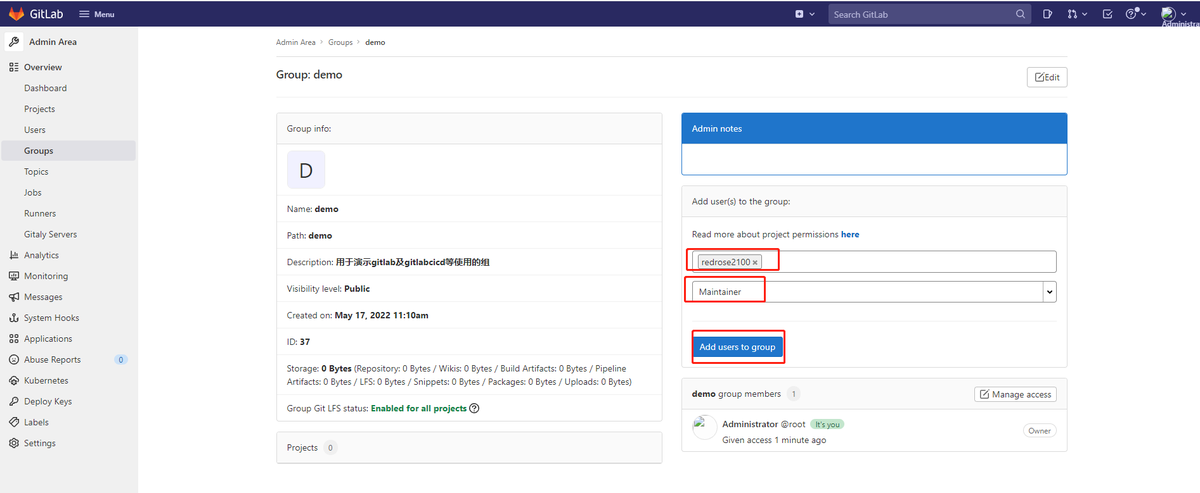Open the Administrator avatar menu
1200x493 pixels.
[1175, 14]
